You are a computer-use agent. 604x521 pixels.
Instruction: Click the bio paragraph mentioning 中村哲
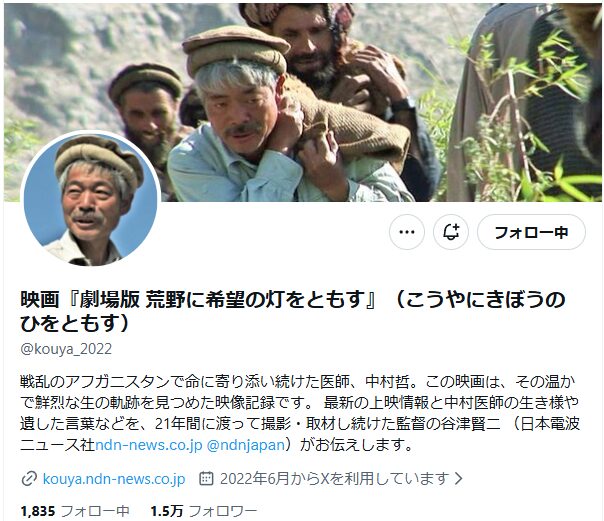click(300, 413)
